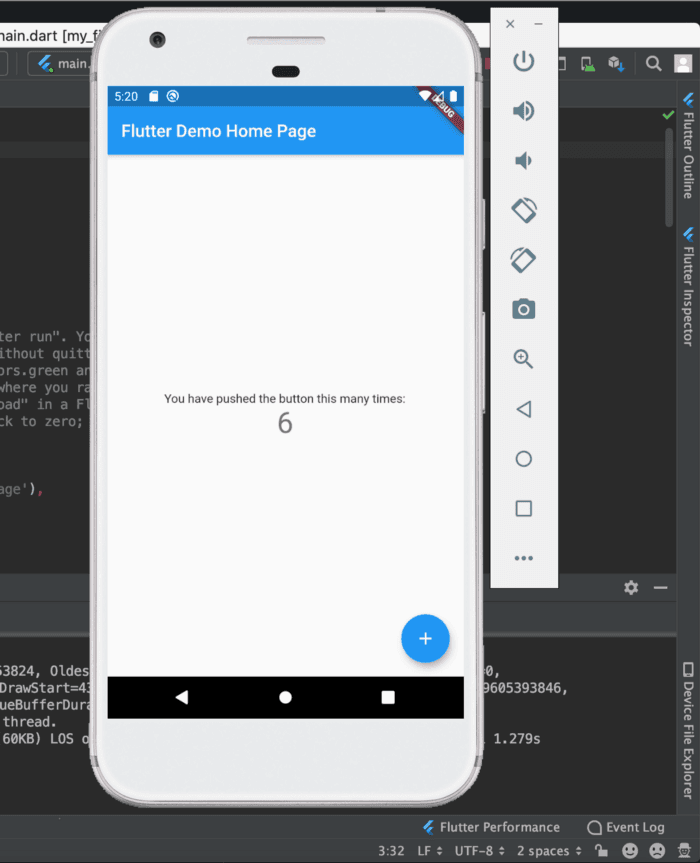Open the LF line separator dropdown
This screenshot has width=700, height=863.
pos(430,851)
